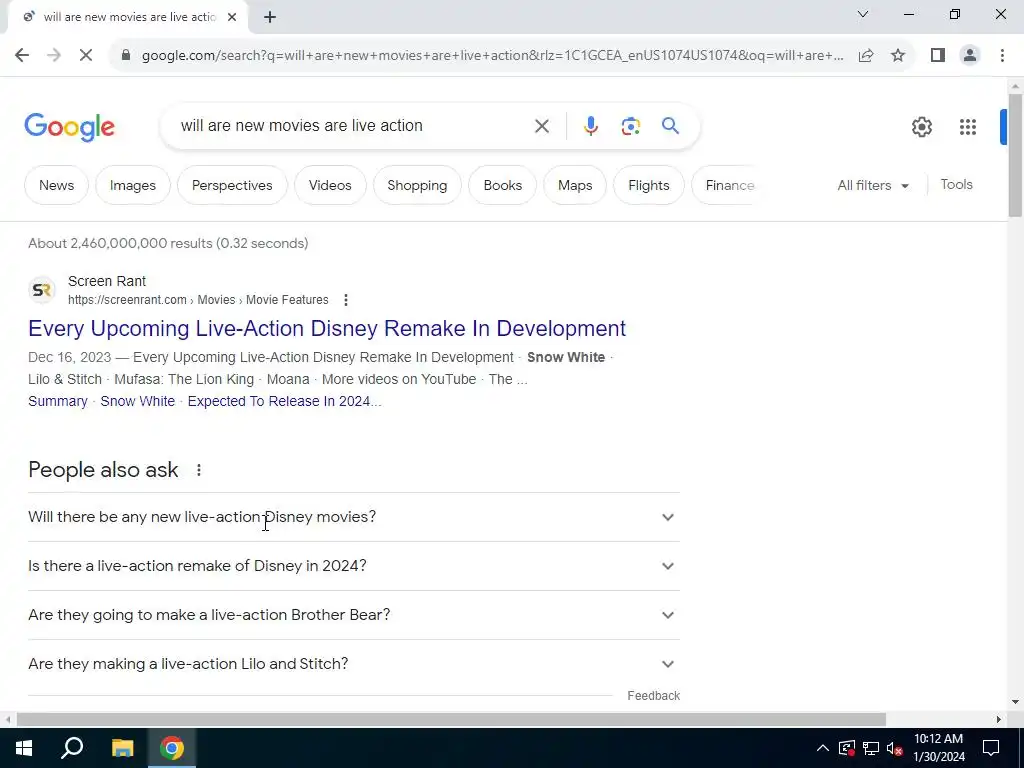1024x768 pixels.
Task: Click Chrome icon in taskbar
Action: 172,748
